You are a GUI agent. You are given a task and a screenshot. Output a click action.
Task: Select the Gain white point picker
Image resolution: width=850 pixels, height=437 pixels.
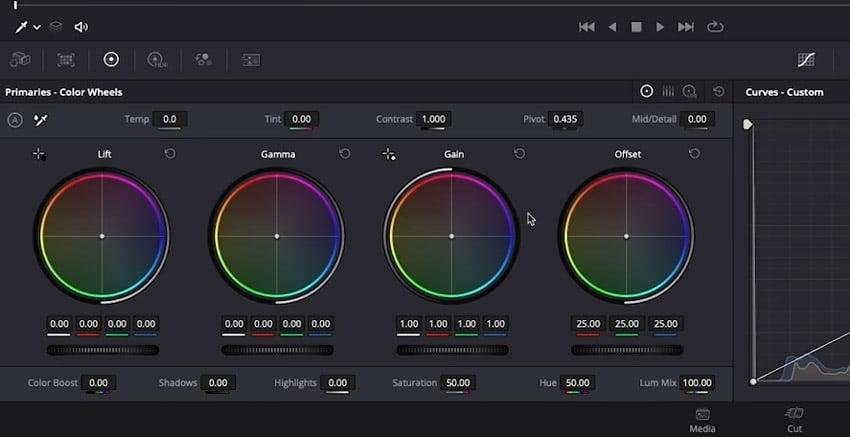389,155
